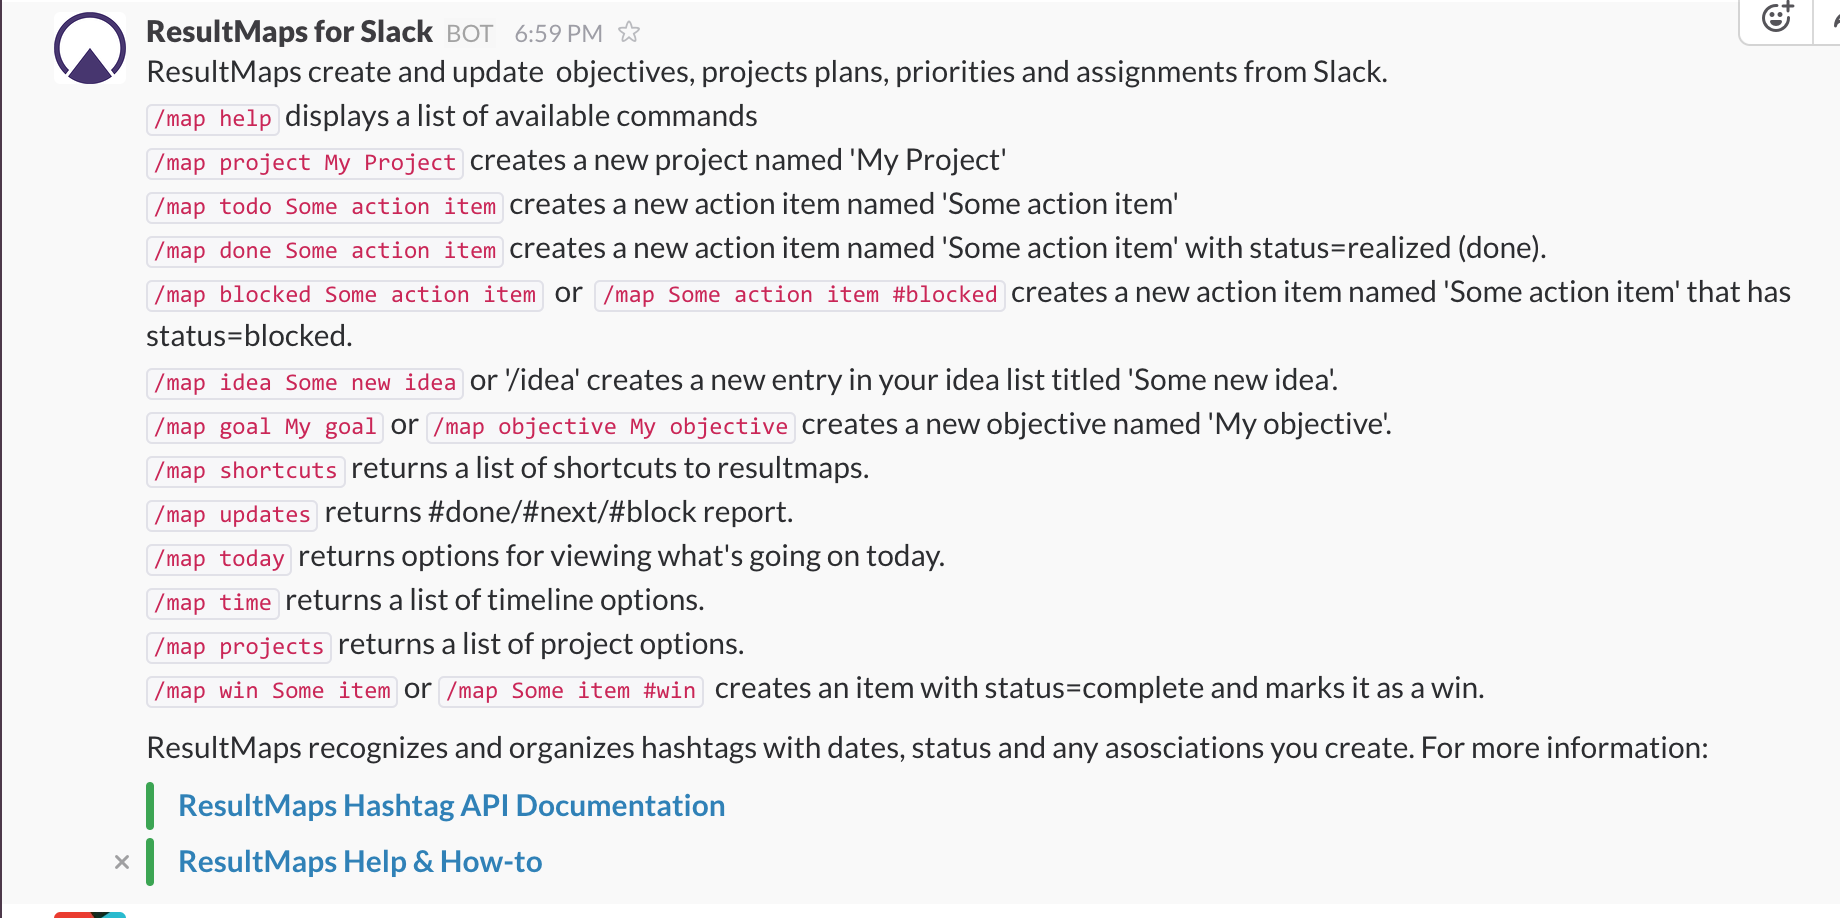
Task: Star the ResultMaps for Slack message
Action: [x=629, y=33]
